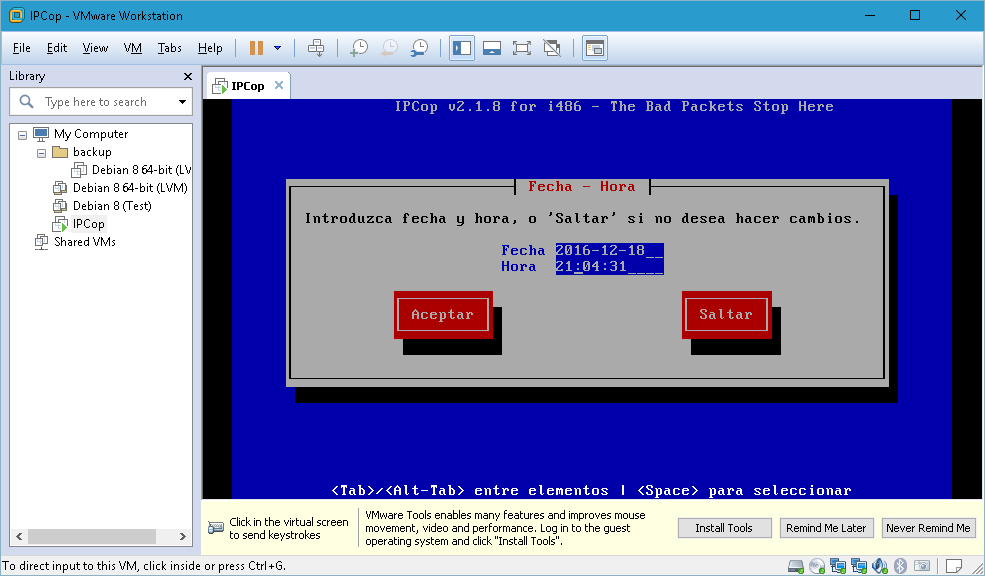
Task: Collapse the backup folder in the Library
Action: 40,151
